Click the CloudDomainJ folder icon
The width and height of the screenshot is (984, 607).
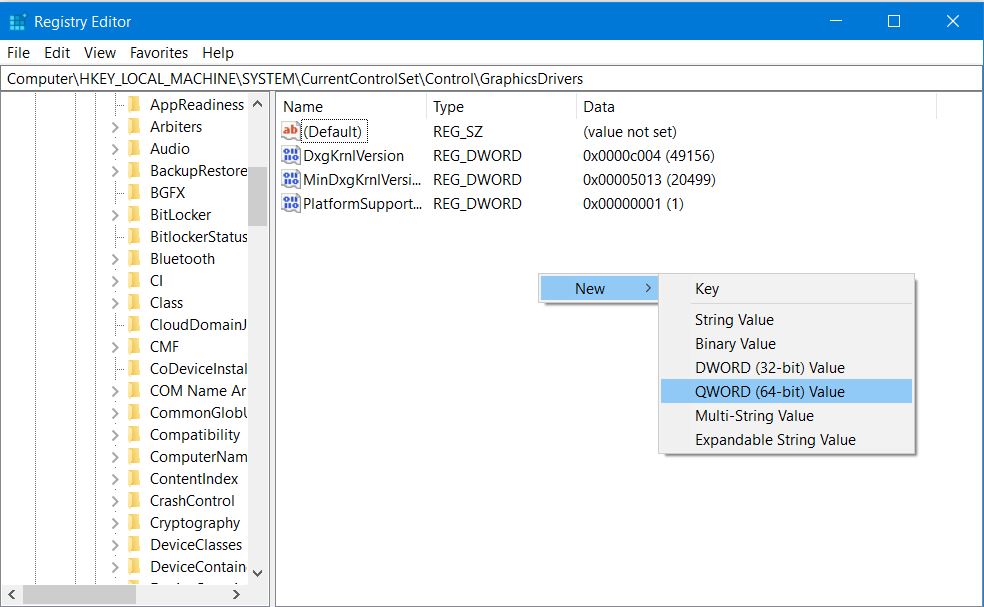pos(134,325)
